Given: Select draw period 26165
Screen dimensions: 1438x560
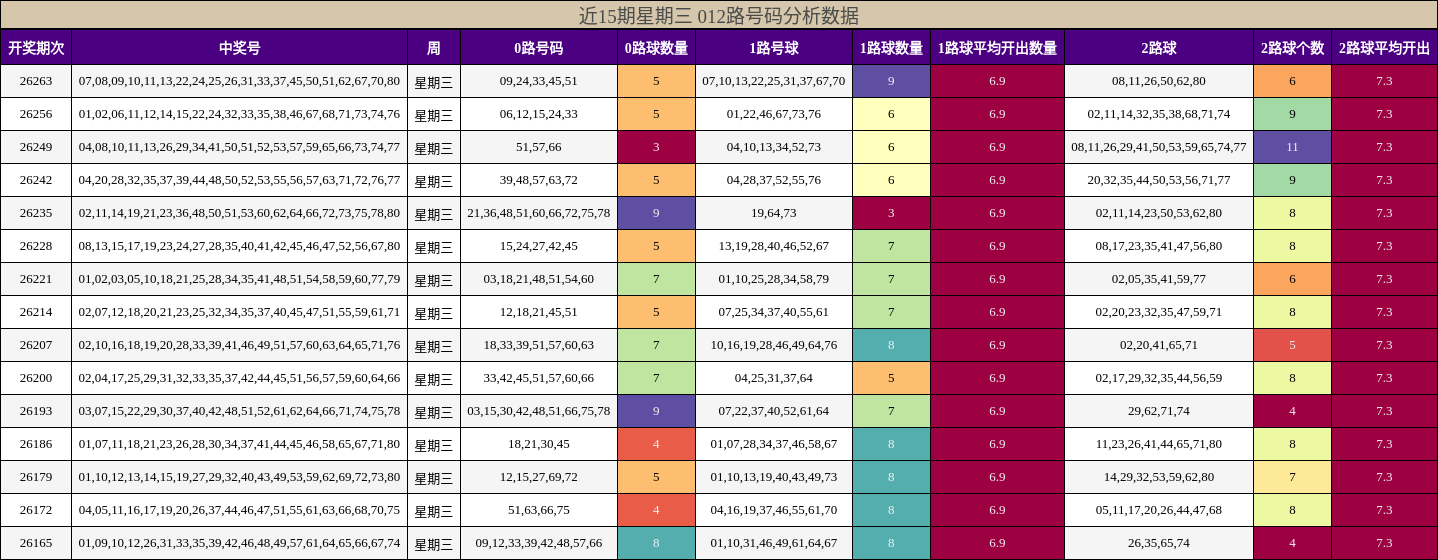Looking at the screenshot, I should point(36,543).
